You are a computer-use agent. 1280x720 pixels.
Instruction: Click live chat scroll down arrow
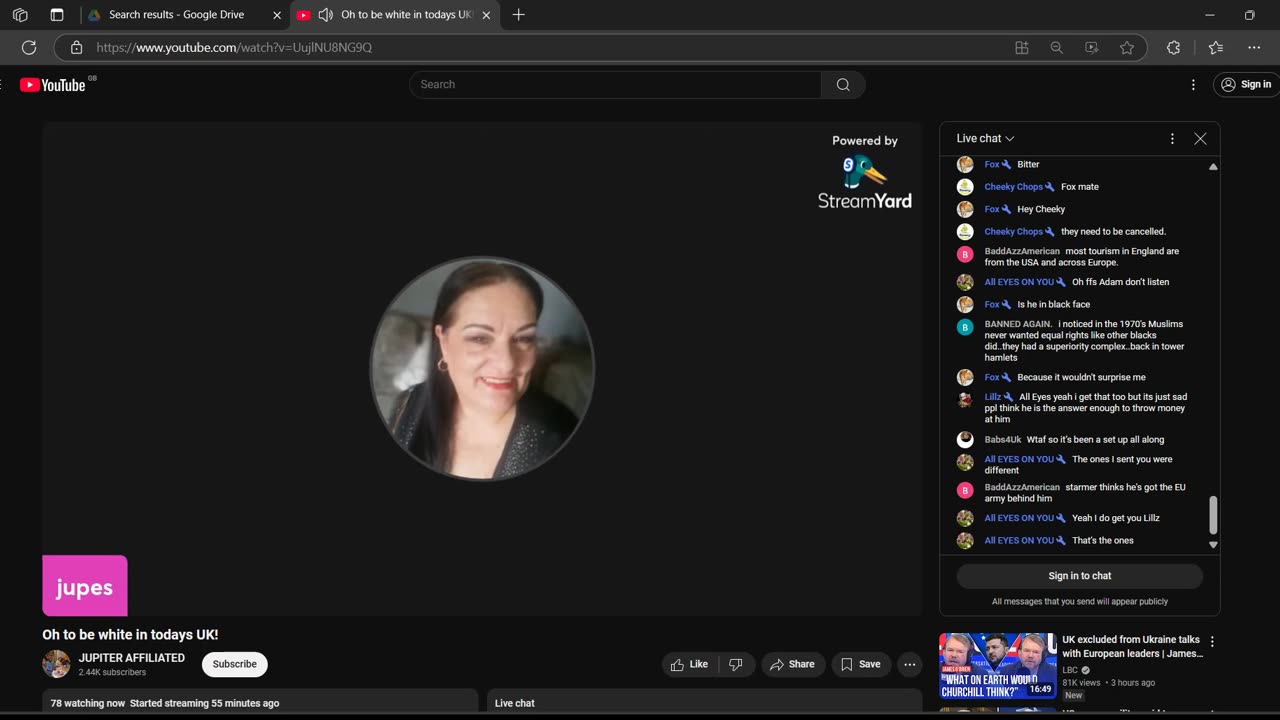click(1213, 545)
